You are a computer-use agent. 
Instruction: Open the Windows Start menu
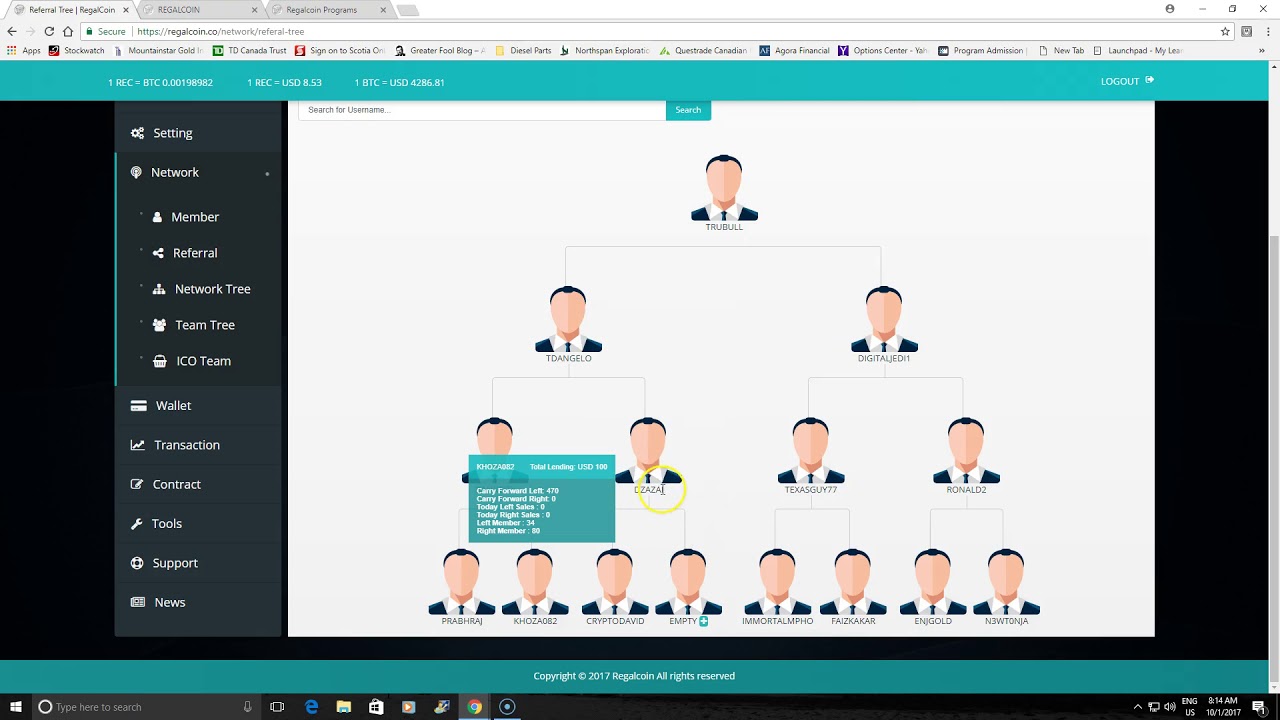(15, 707)
